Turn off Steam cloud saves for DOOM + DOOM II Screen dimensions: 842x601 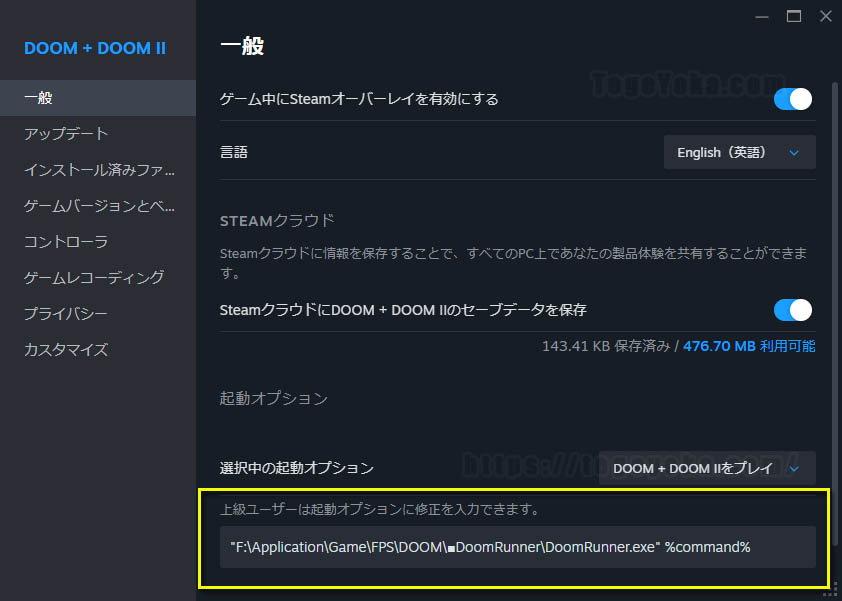792,310
